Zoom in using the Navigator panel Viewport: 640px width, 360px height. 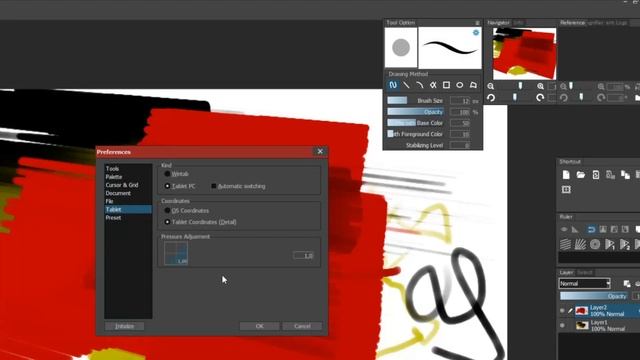pos(540,86)
